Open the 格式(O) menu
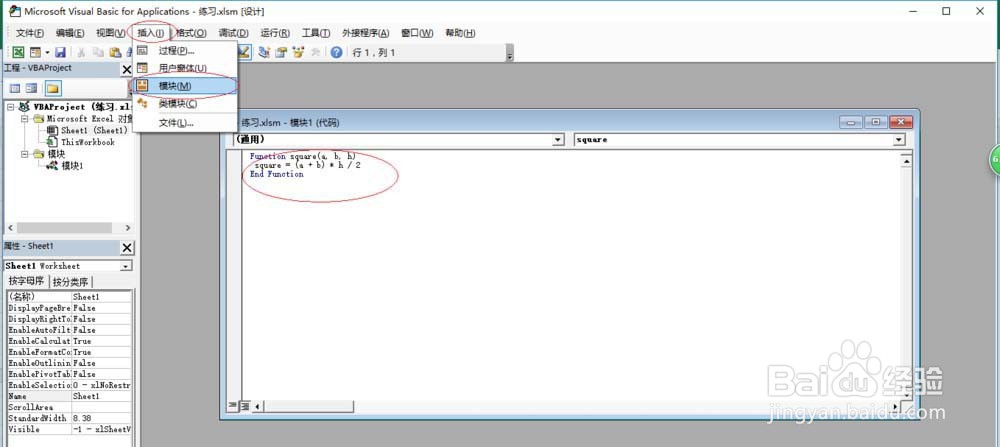The image size is (1000, 447). pyautogui.click(x=191, y=33)
